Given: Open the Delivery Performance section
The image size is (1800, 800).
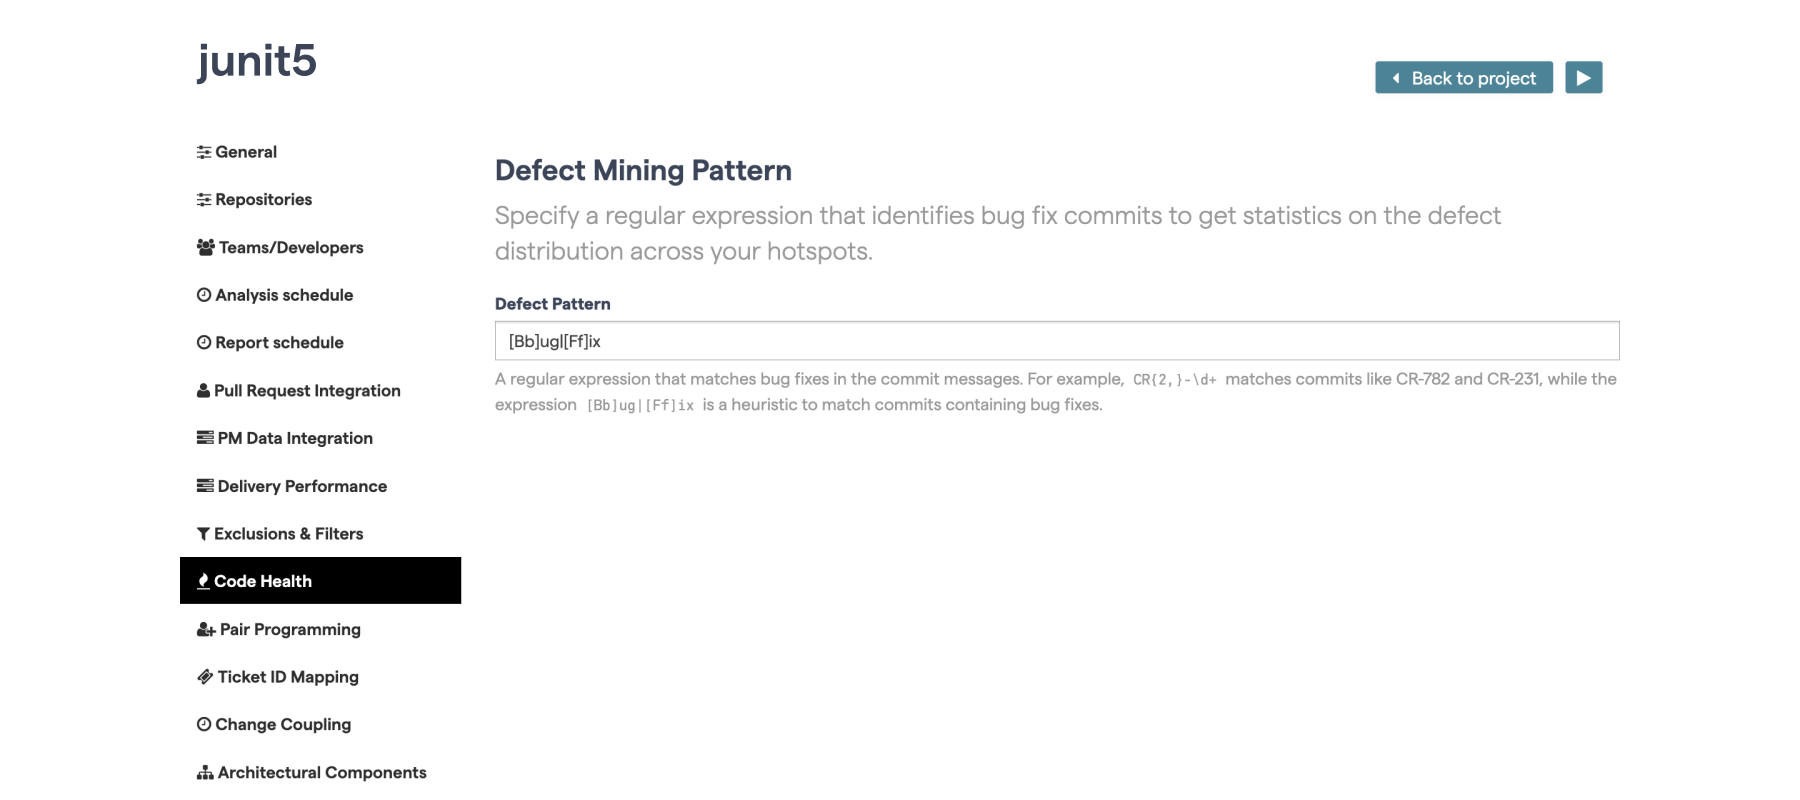Looking at the screenshot, I should click(x=302, y=486).
